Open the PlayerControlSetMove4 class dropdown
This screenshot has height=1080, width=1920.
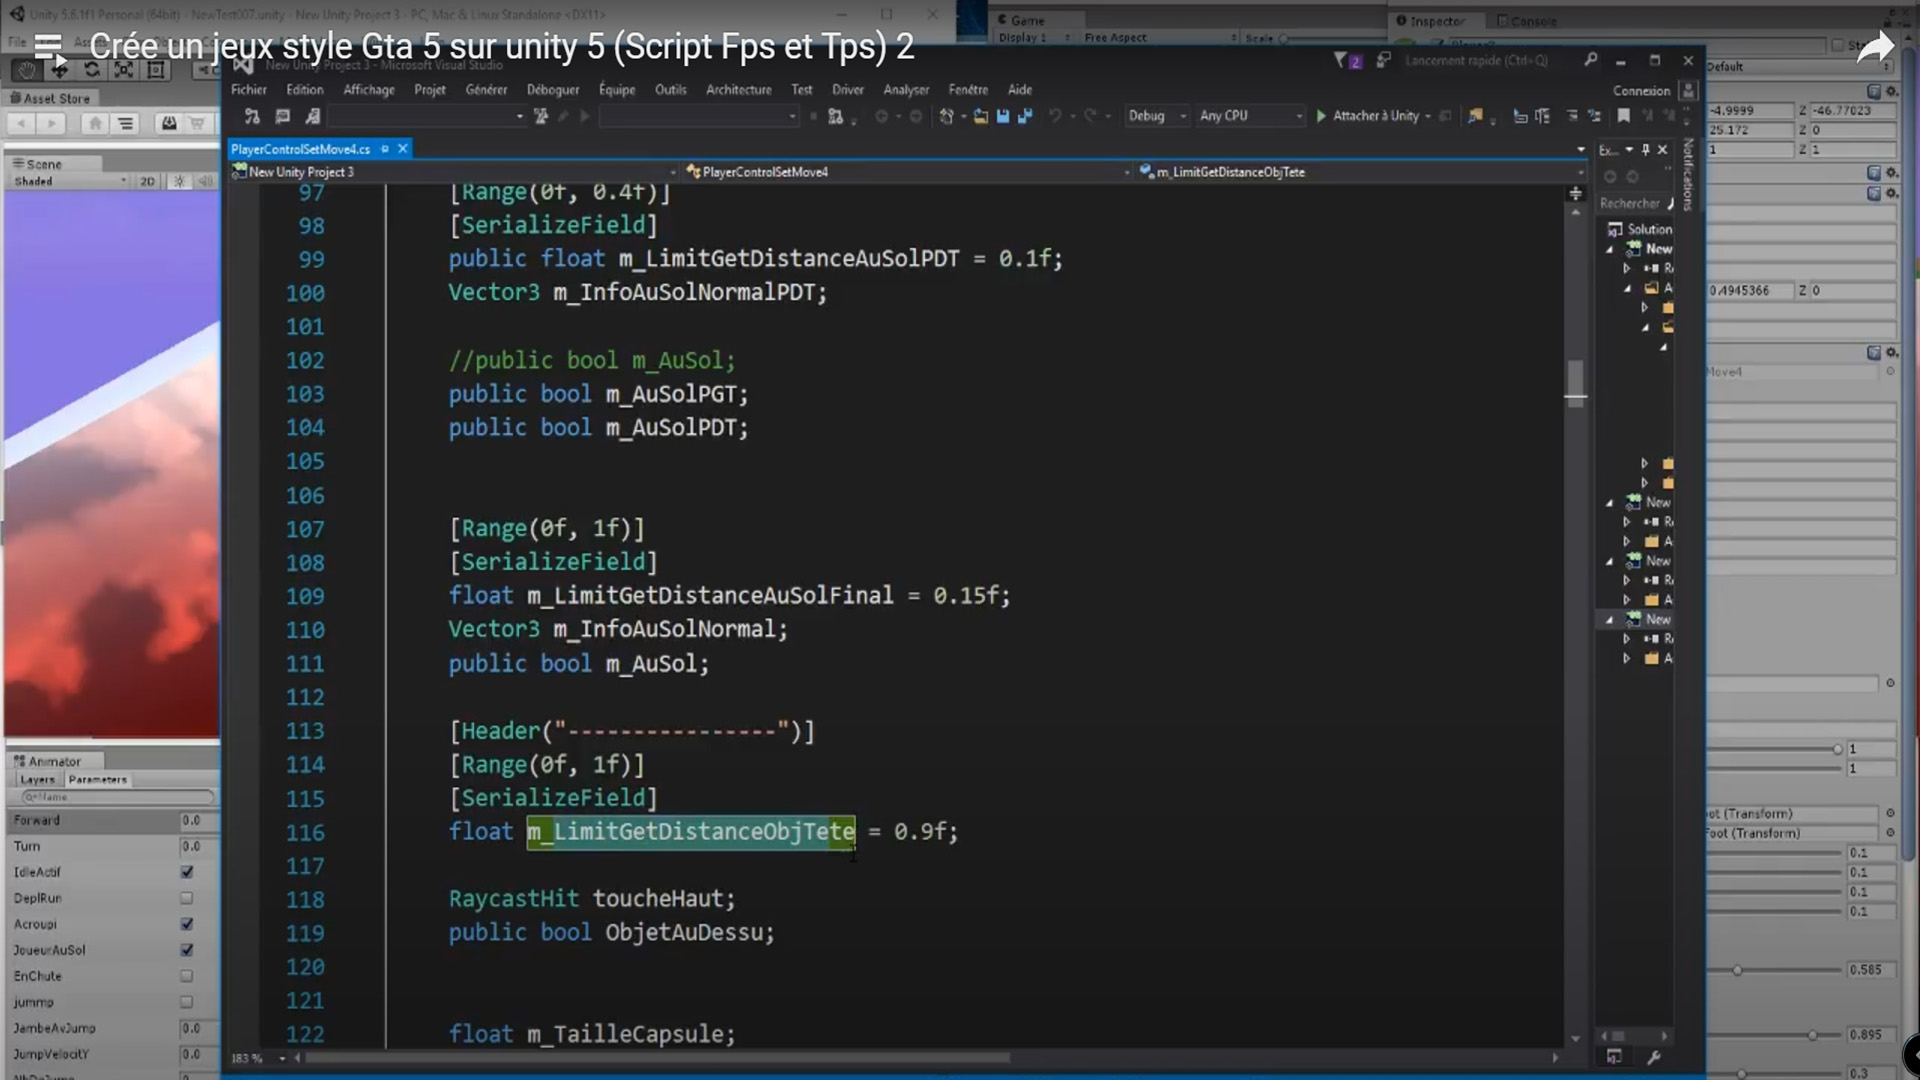[x=908, y=172]
